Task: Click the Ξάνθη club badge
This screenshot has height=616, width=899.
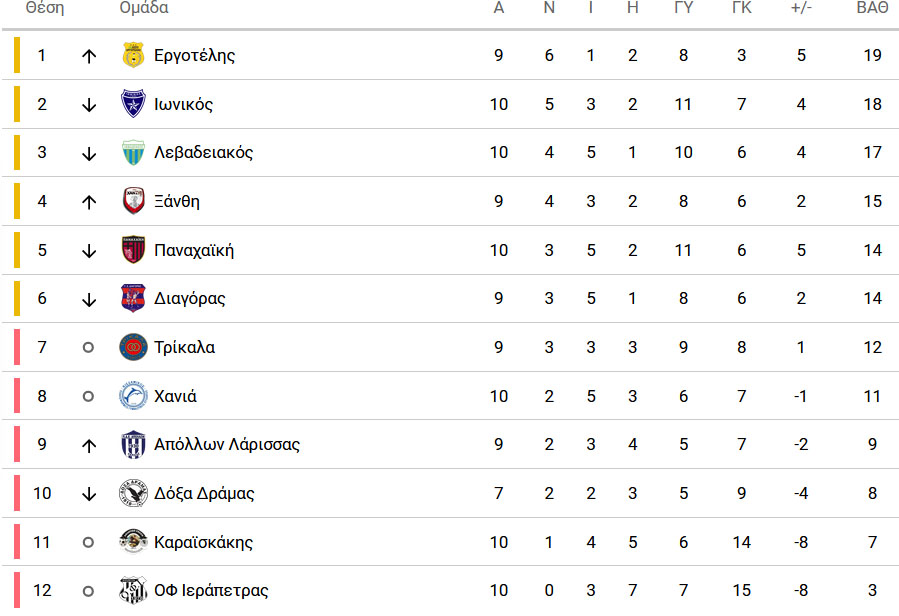Action: [133, 201]
